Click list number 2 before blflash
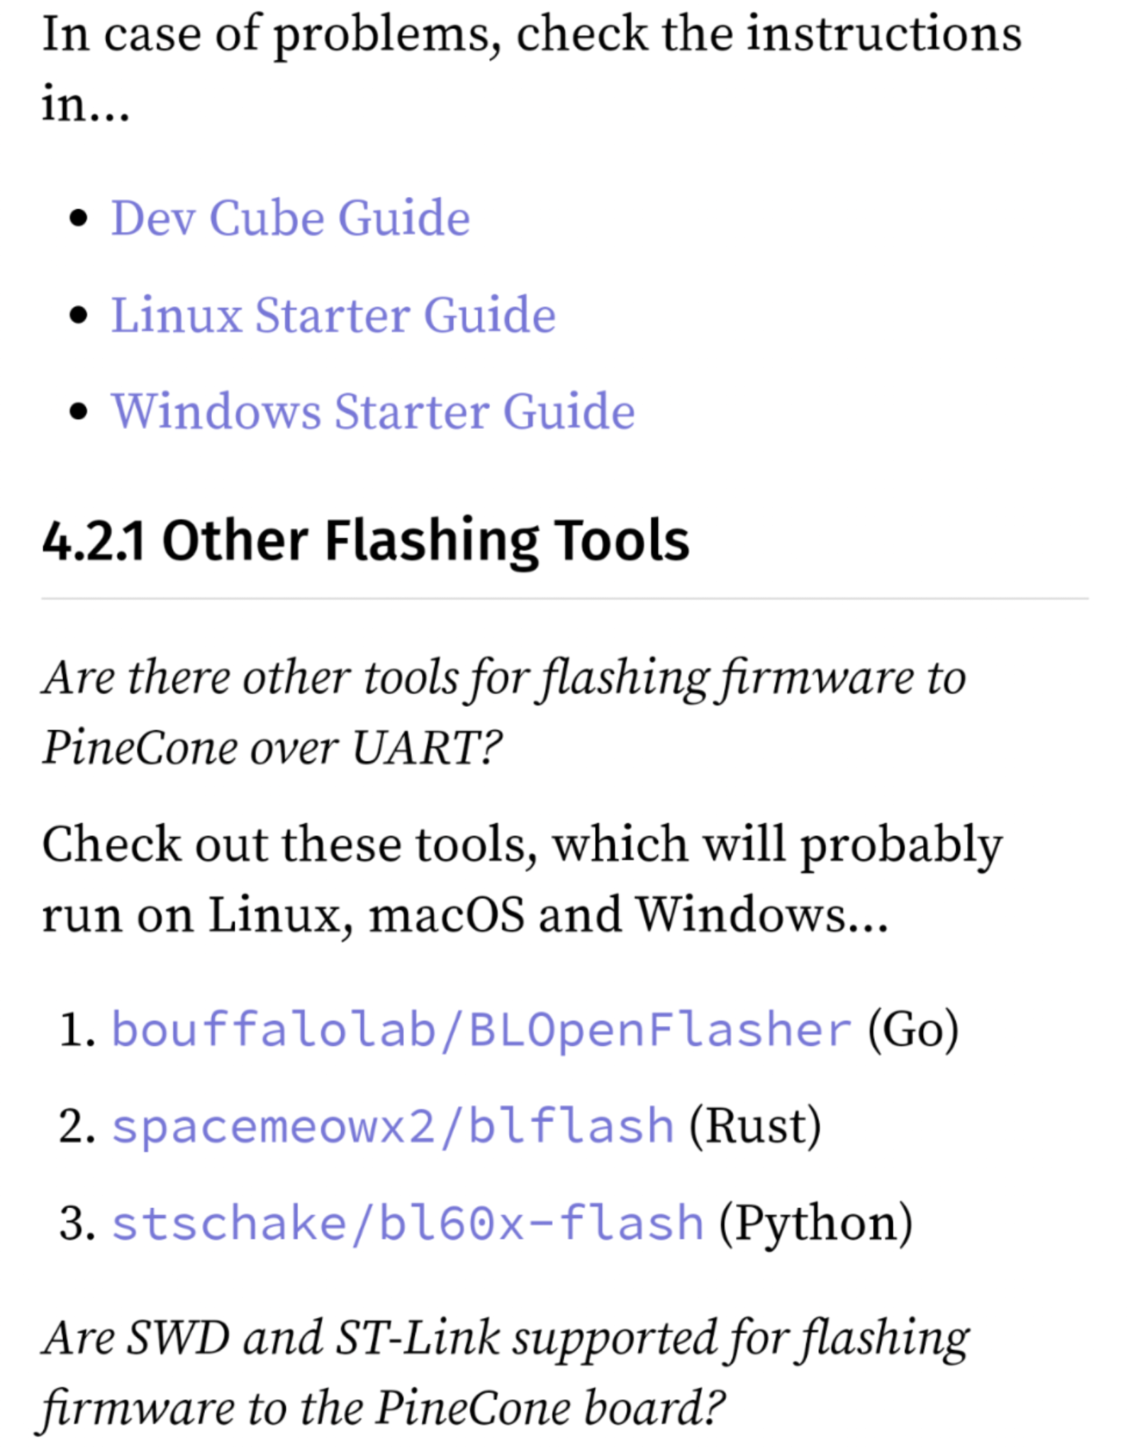 pyautogui.click(x=77, y=1126)
